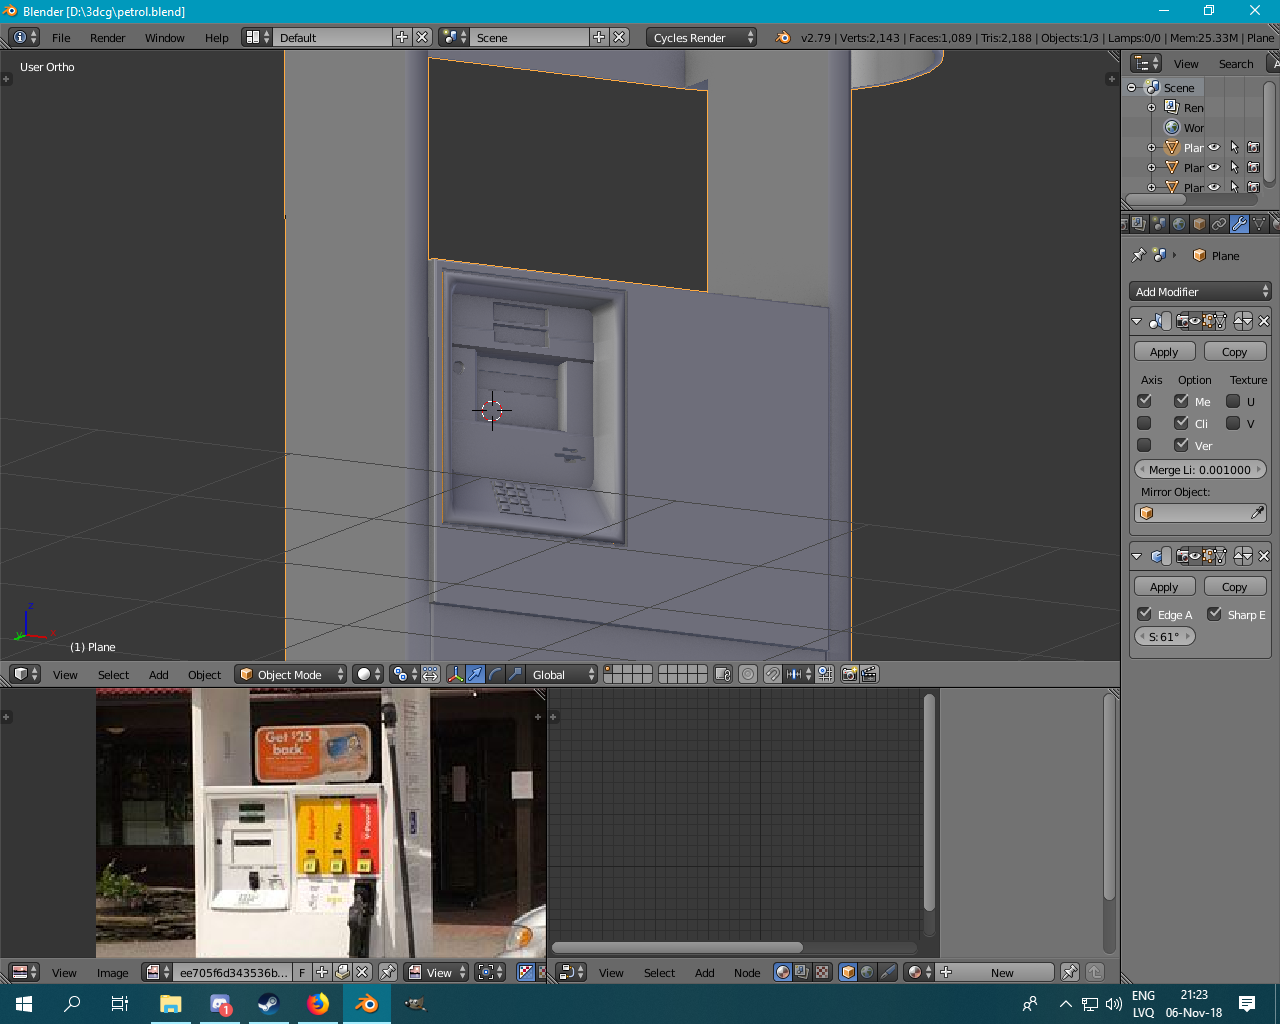The height and width of the screenshot is (1024, 1280).
Task: Click the Mirror Object eyedropper
Action: tap(1257, 513)
